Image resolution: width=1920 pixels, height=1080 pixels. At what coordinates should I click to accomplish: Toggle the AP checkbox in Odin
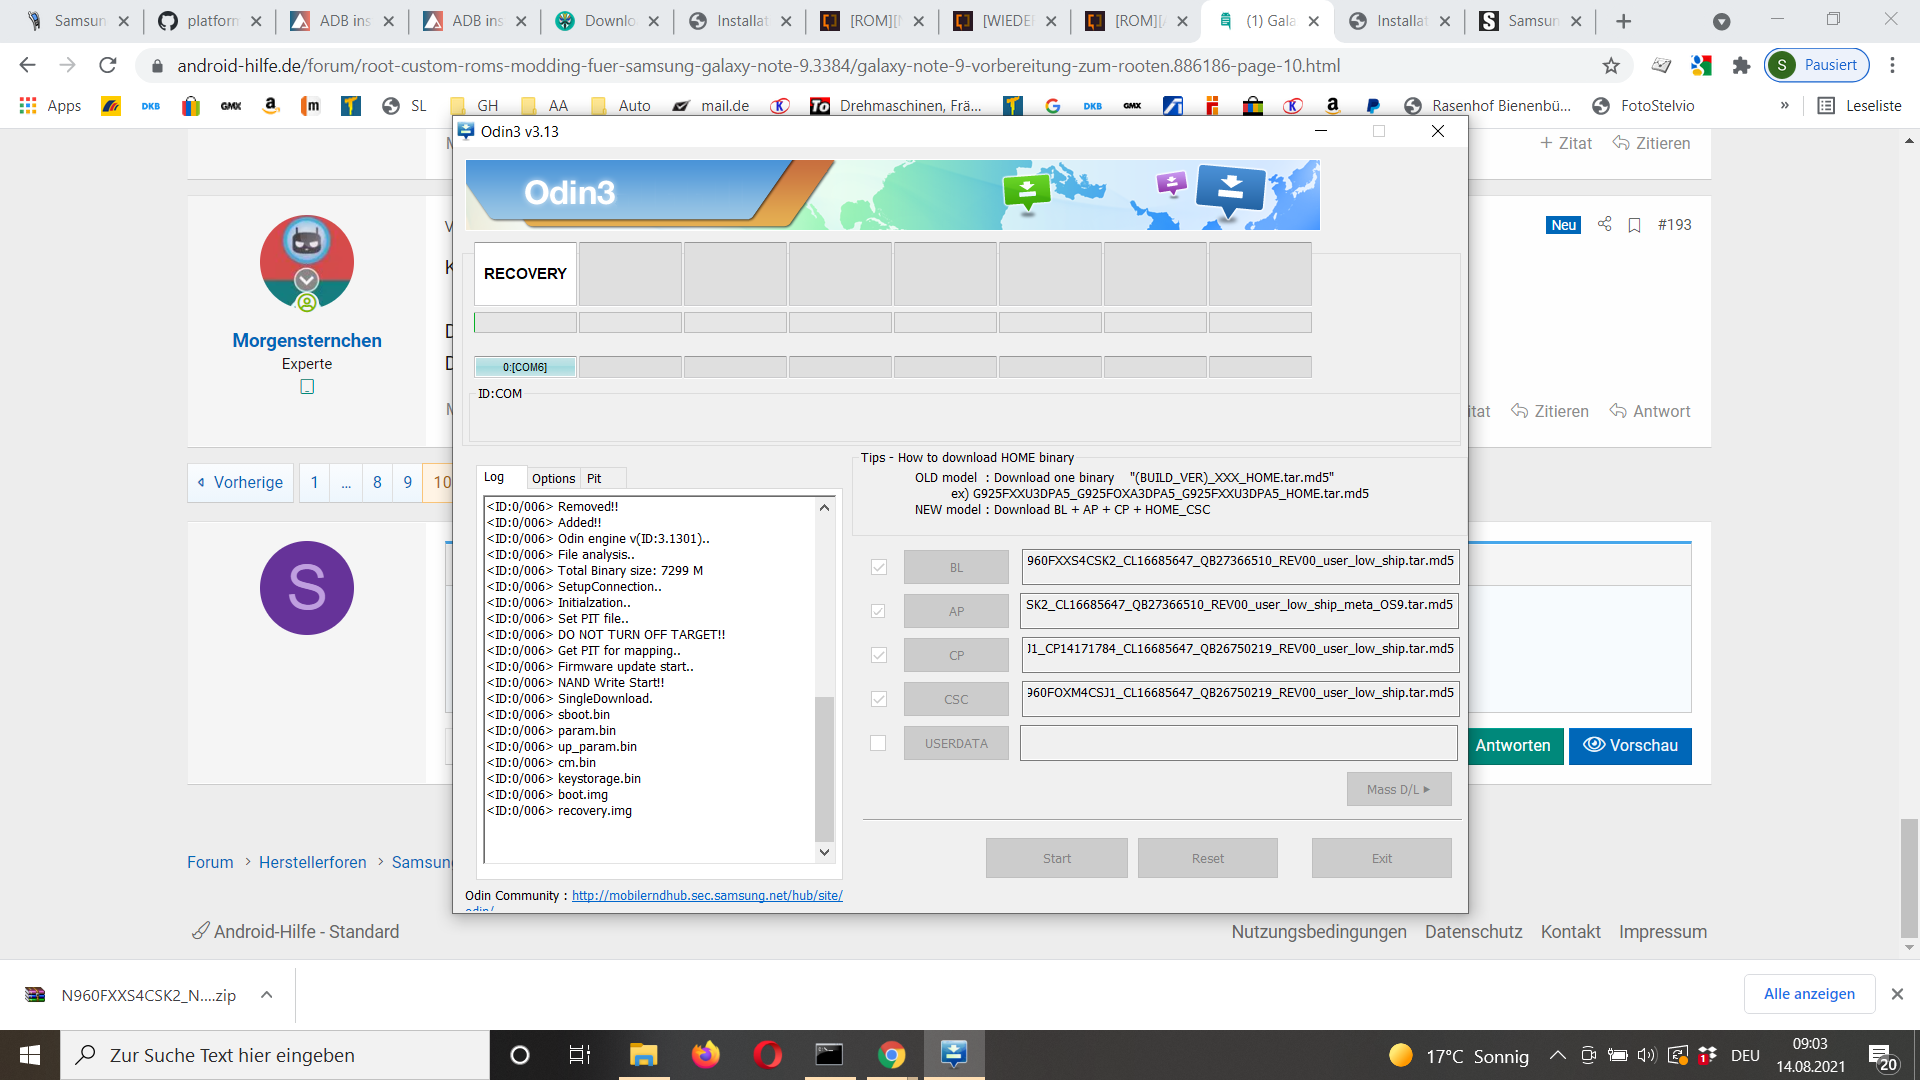[878, 611]
